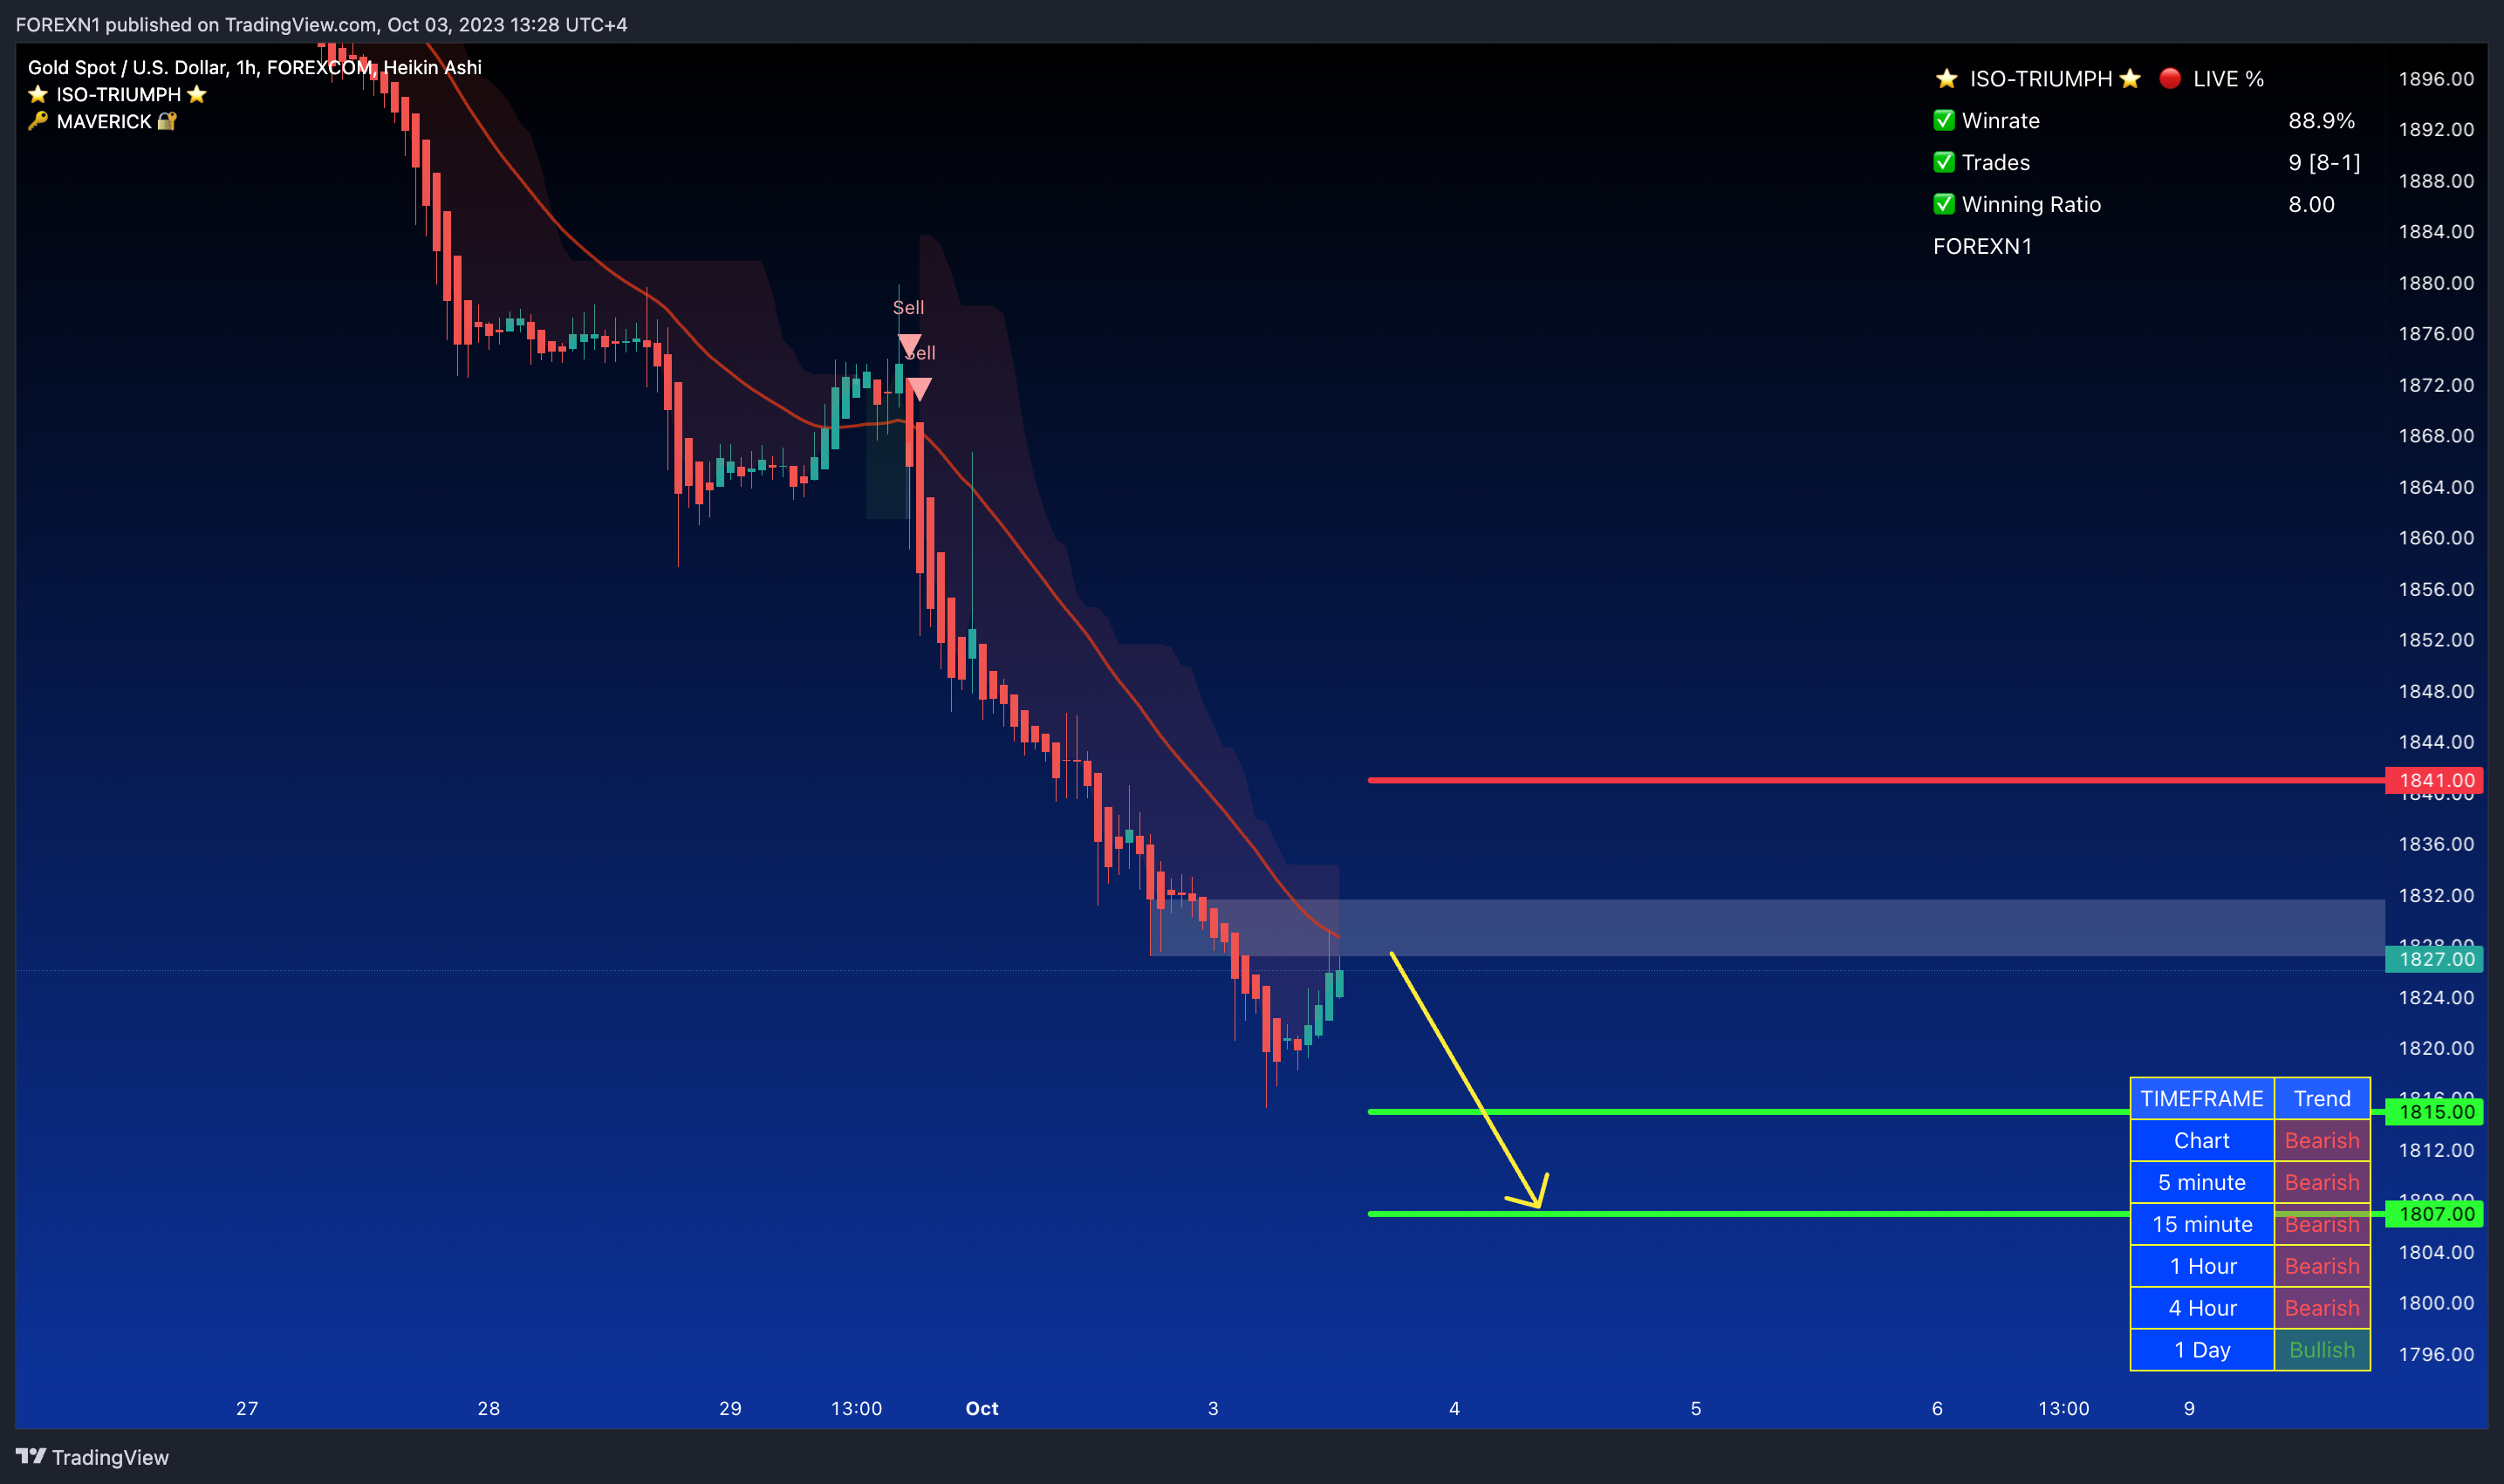
Task: Click the MAVERICK indicator legend label
Action: [104, 121]
